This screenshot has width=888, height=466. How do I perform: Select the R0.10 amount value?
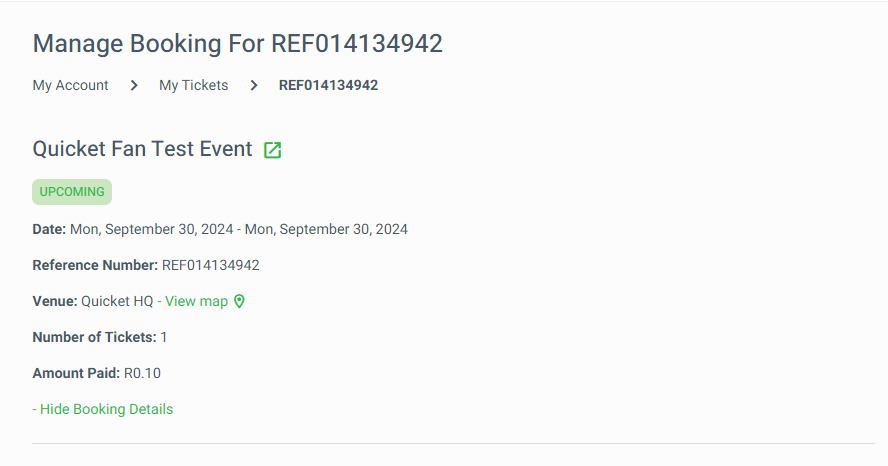(142, 374)
